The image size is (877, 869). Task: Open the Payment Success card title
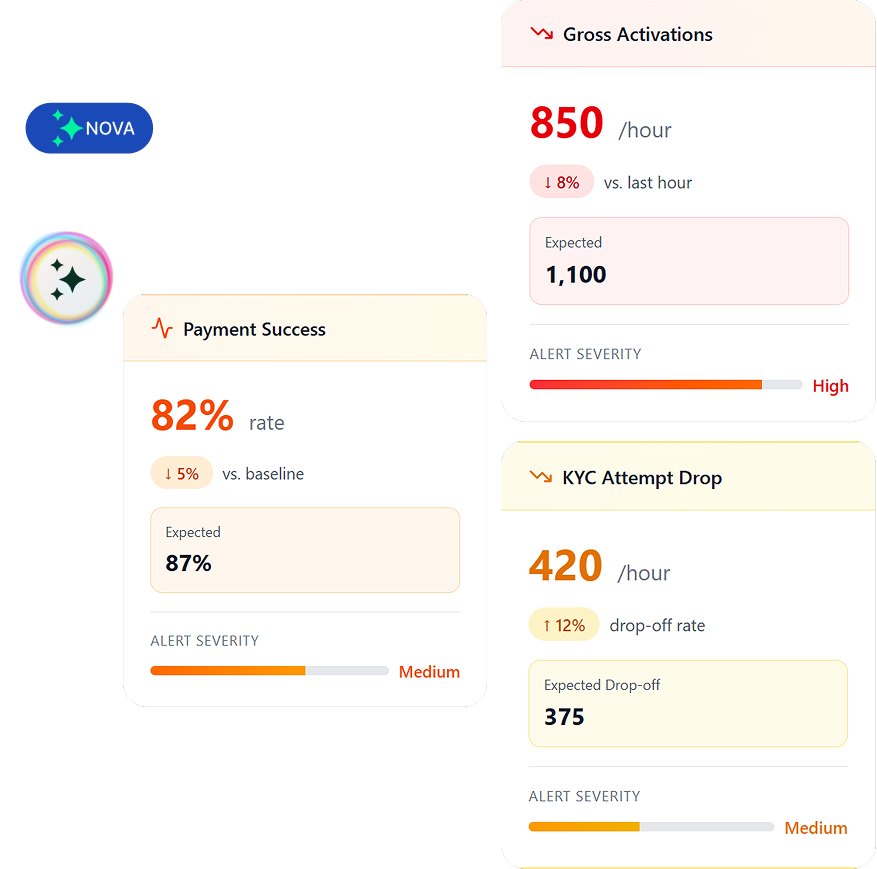click(254, 329)
